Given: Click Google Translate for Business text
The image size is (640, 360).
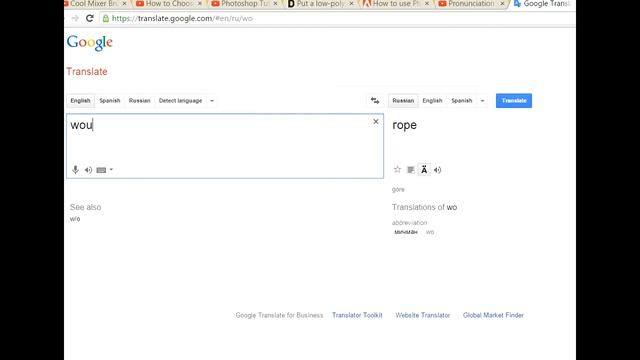Looking at the screenshot, I should pyautogui.click(x=279, y=315).
